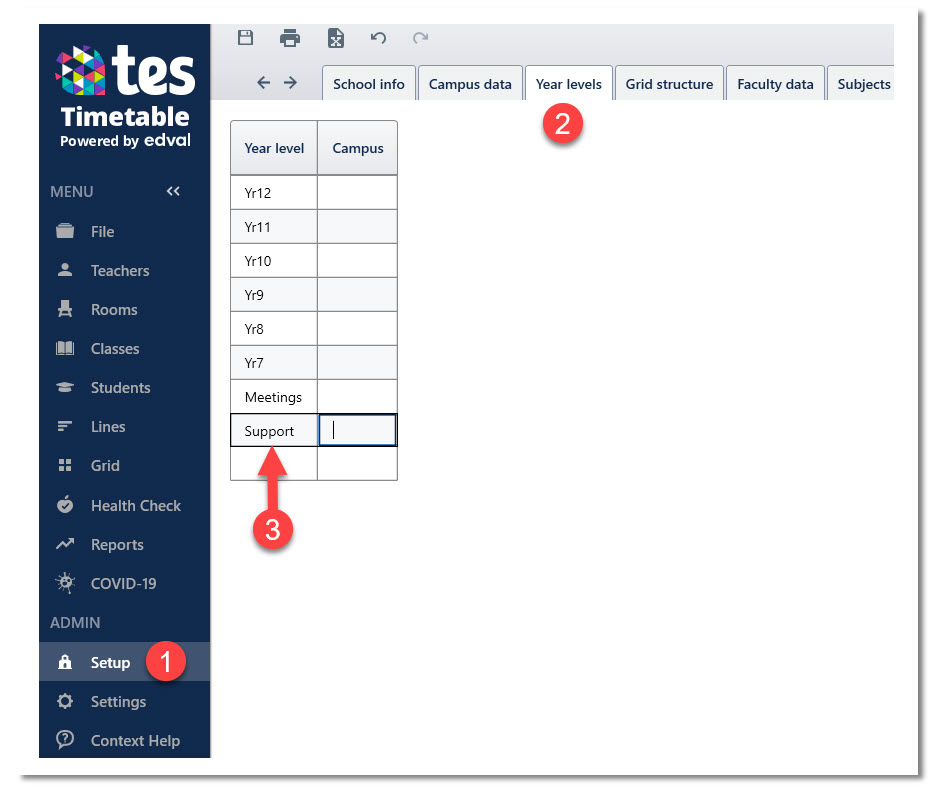Image resolution: width=940 pixels, height=794 pixels.
Task: Click the Grid squares icon
Action: (x=65, y=465)
